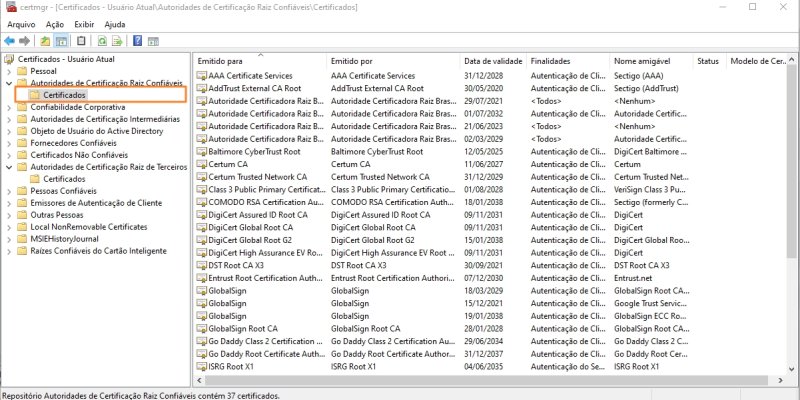800x400 pixels.
Task: Sort by the Finalidades column header
Action: pos(568,61)
